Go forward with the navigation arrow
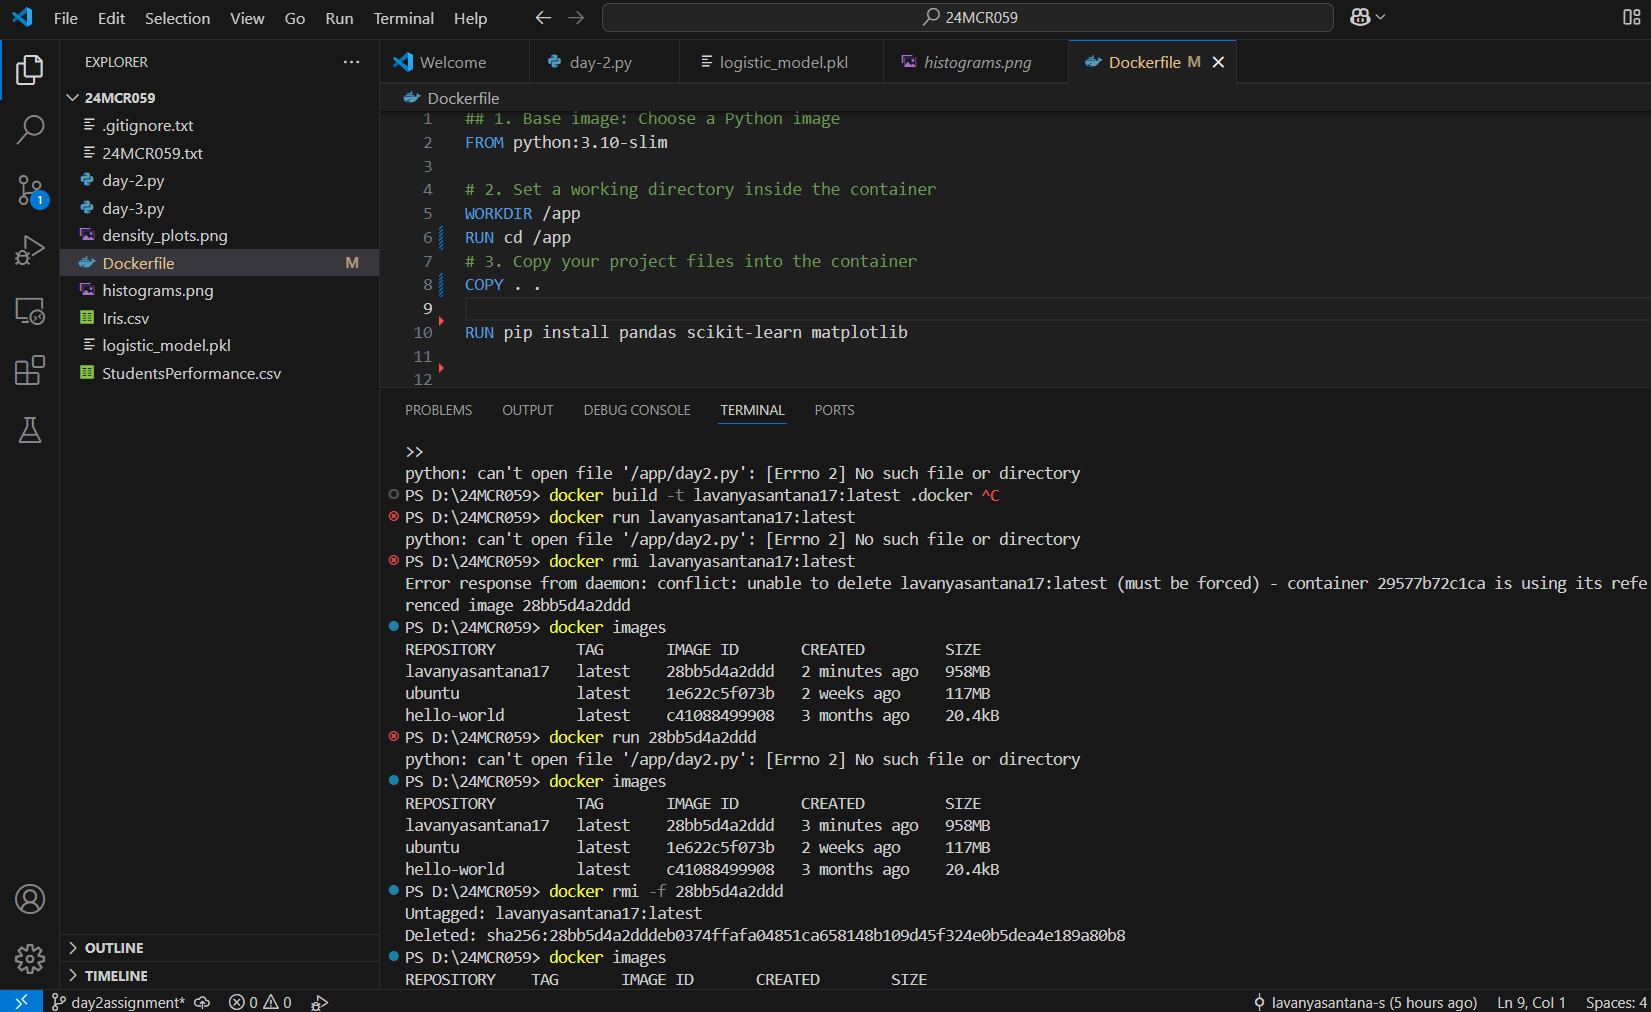 [x=576, y=18]
